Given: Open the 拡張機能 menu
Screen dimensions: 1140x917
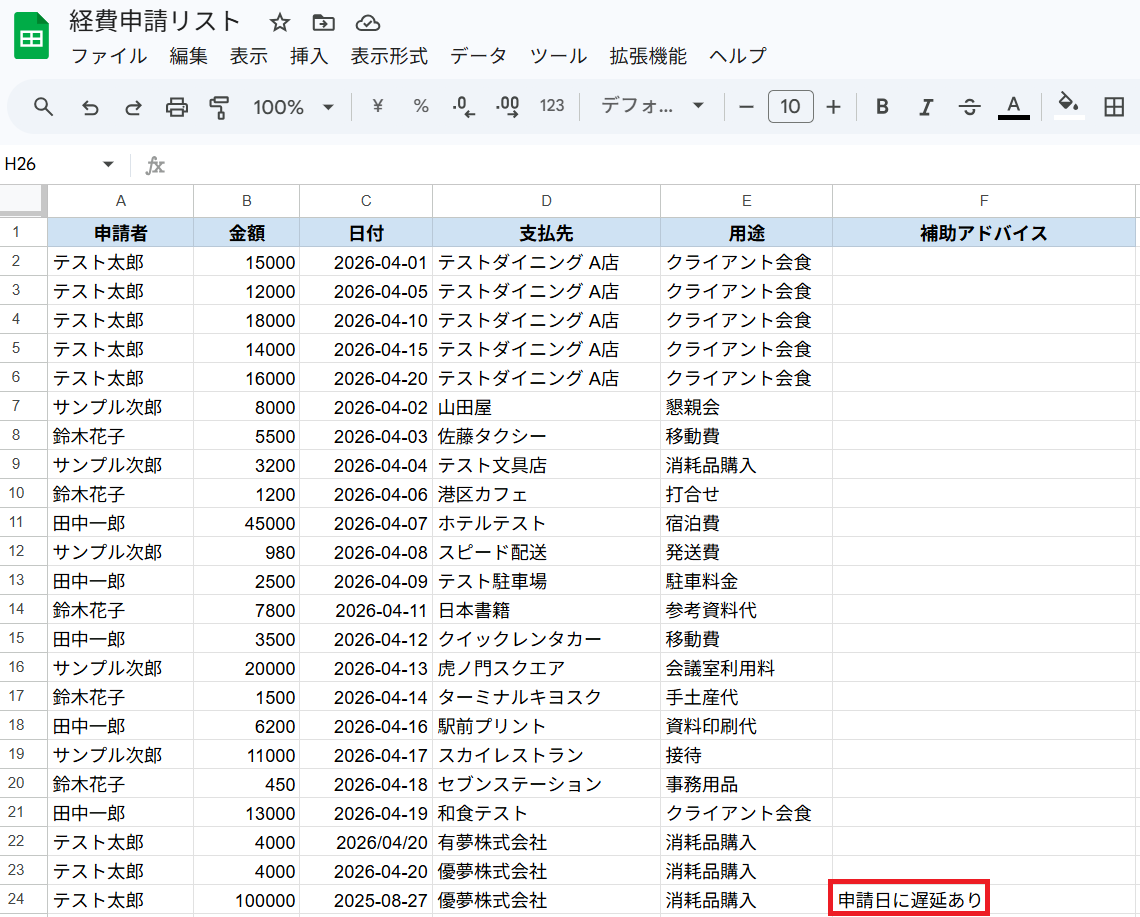Looking at the screenshot, I should coord(648,56).
